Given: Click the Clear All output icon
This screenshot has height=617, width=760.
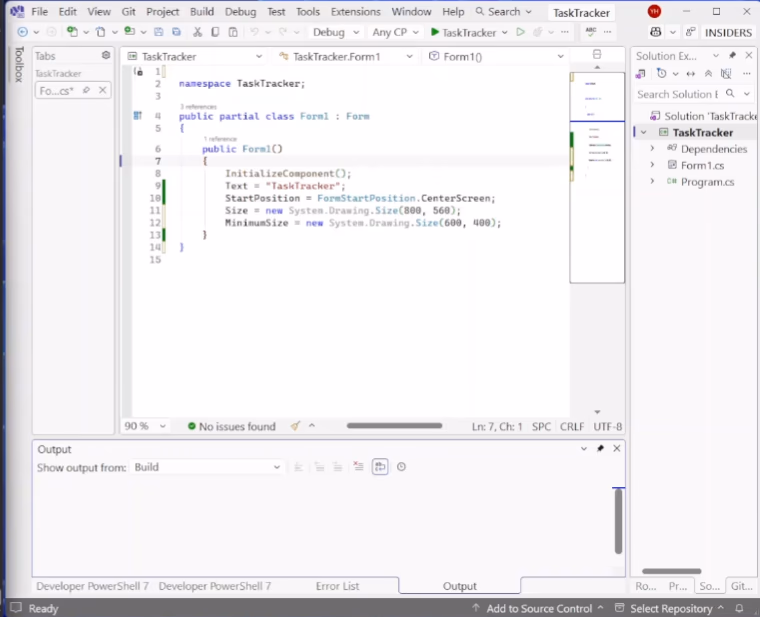Looking at the screenshot, I should click(x=358, y=467).
